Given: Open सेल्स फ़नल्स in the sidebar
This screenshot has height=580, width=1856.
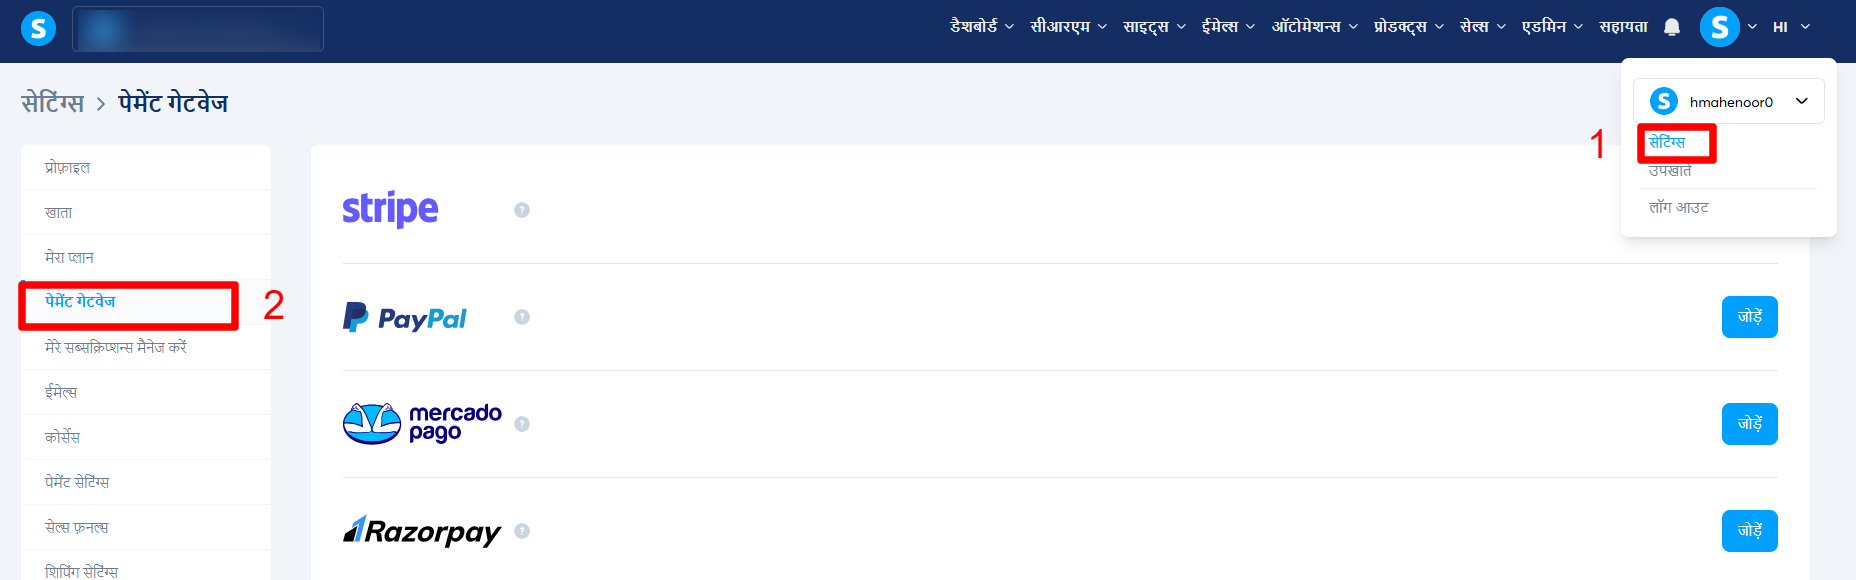Looking at the screenshot, I should pos(146,527).
